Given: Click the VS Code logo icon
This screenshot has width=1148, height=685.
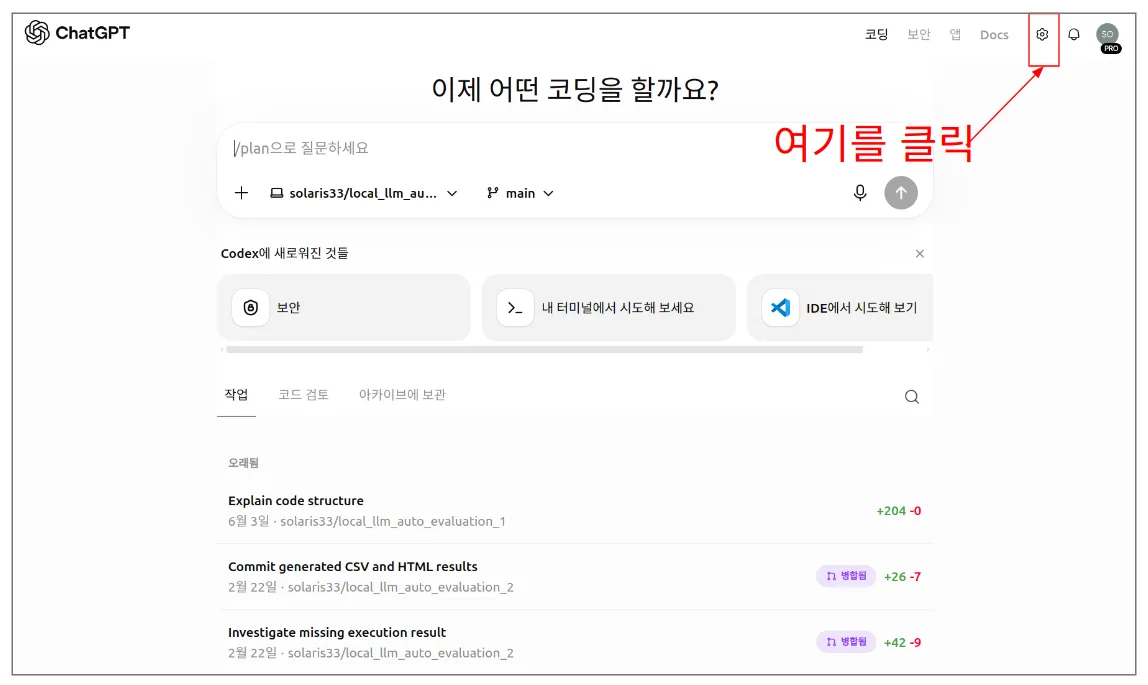Looking at the screenshot, I should tap(780, 307).
